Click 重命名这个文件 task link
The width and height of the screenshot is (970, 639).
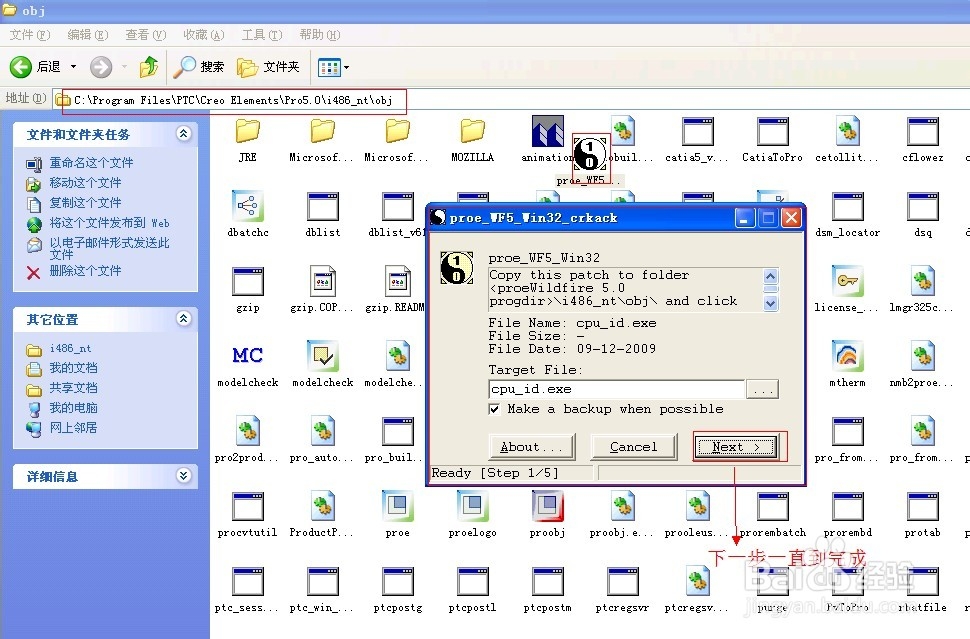pyautogui.click(x=92, y=163)
